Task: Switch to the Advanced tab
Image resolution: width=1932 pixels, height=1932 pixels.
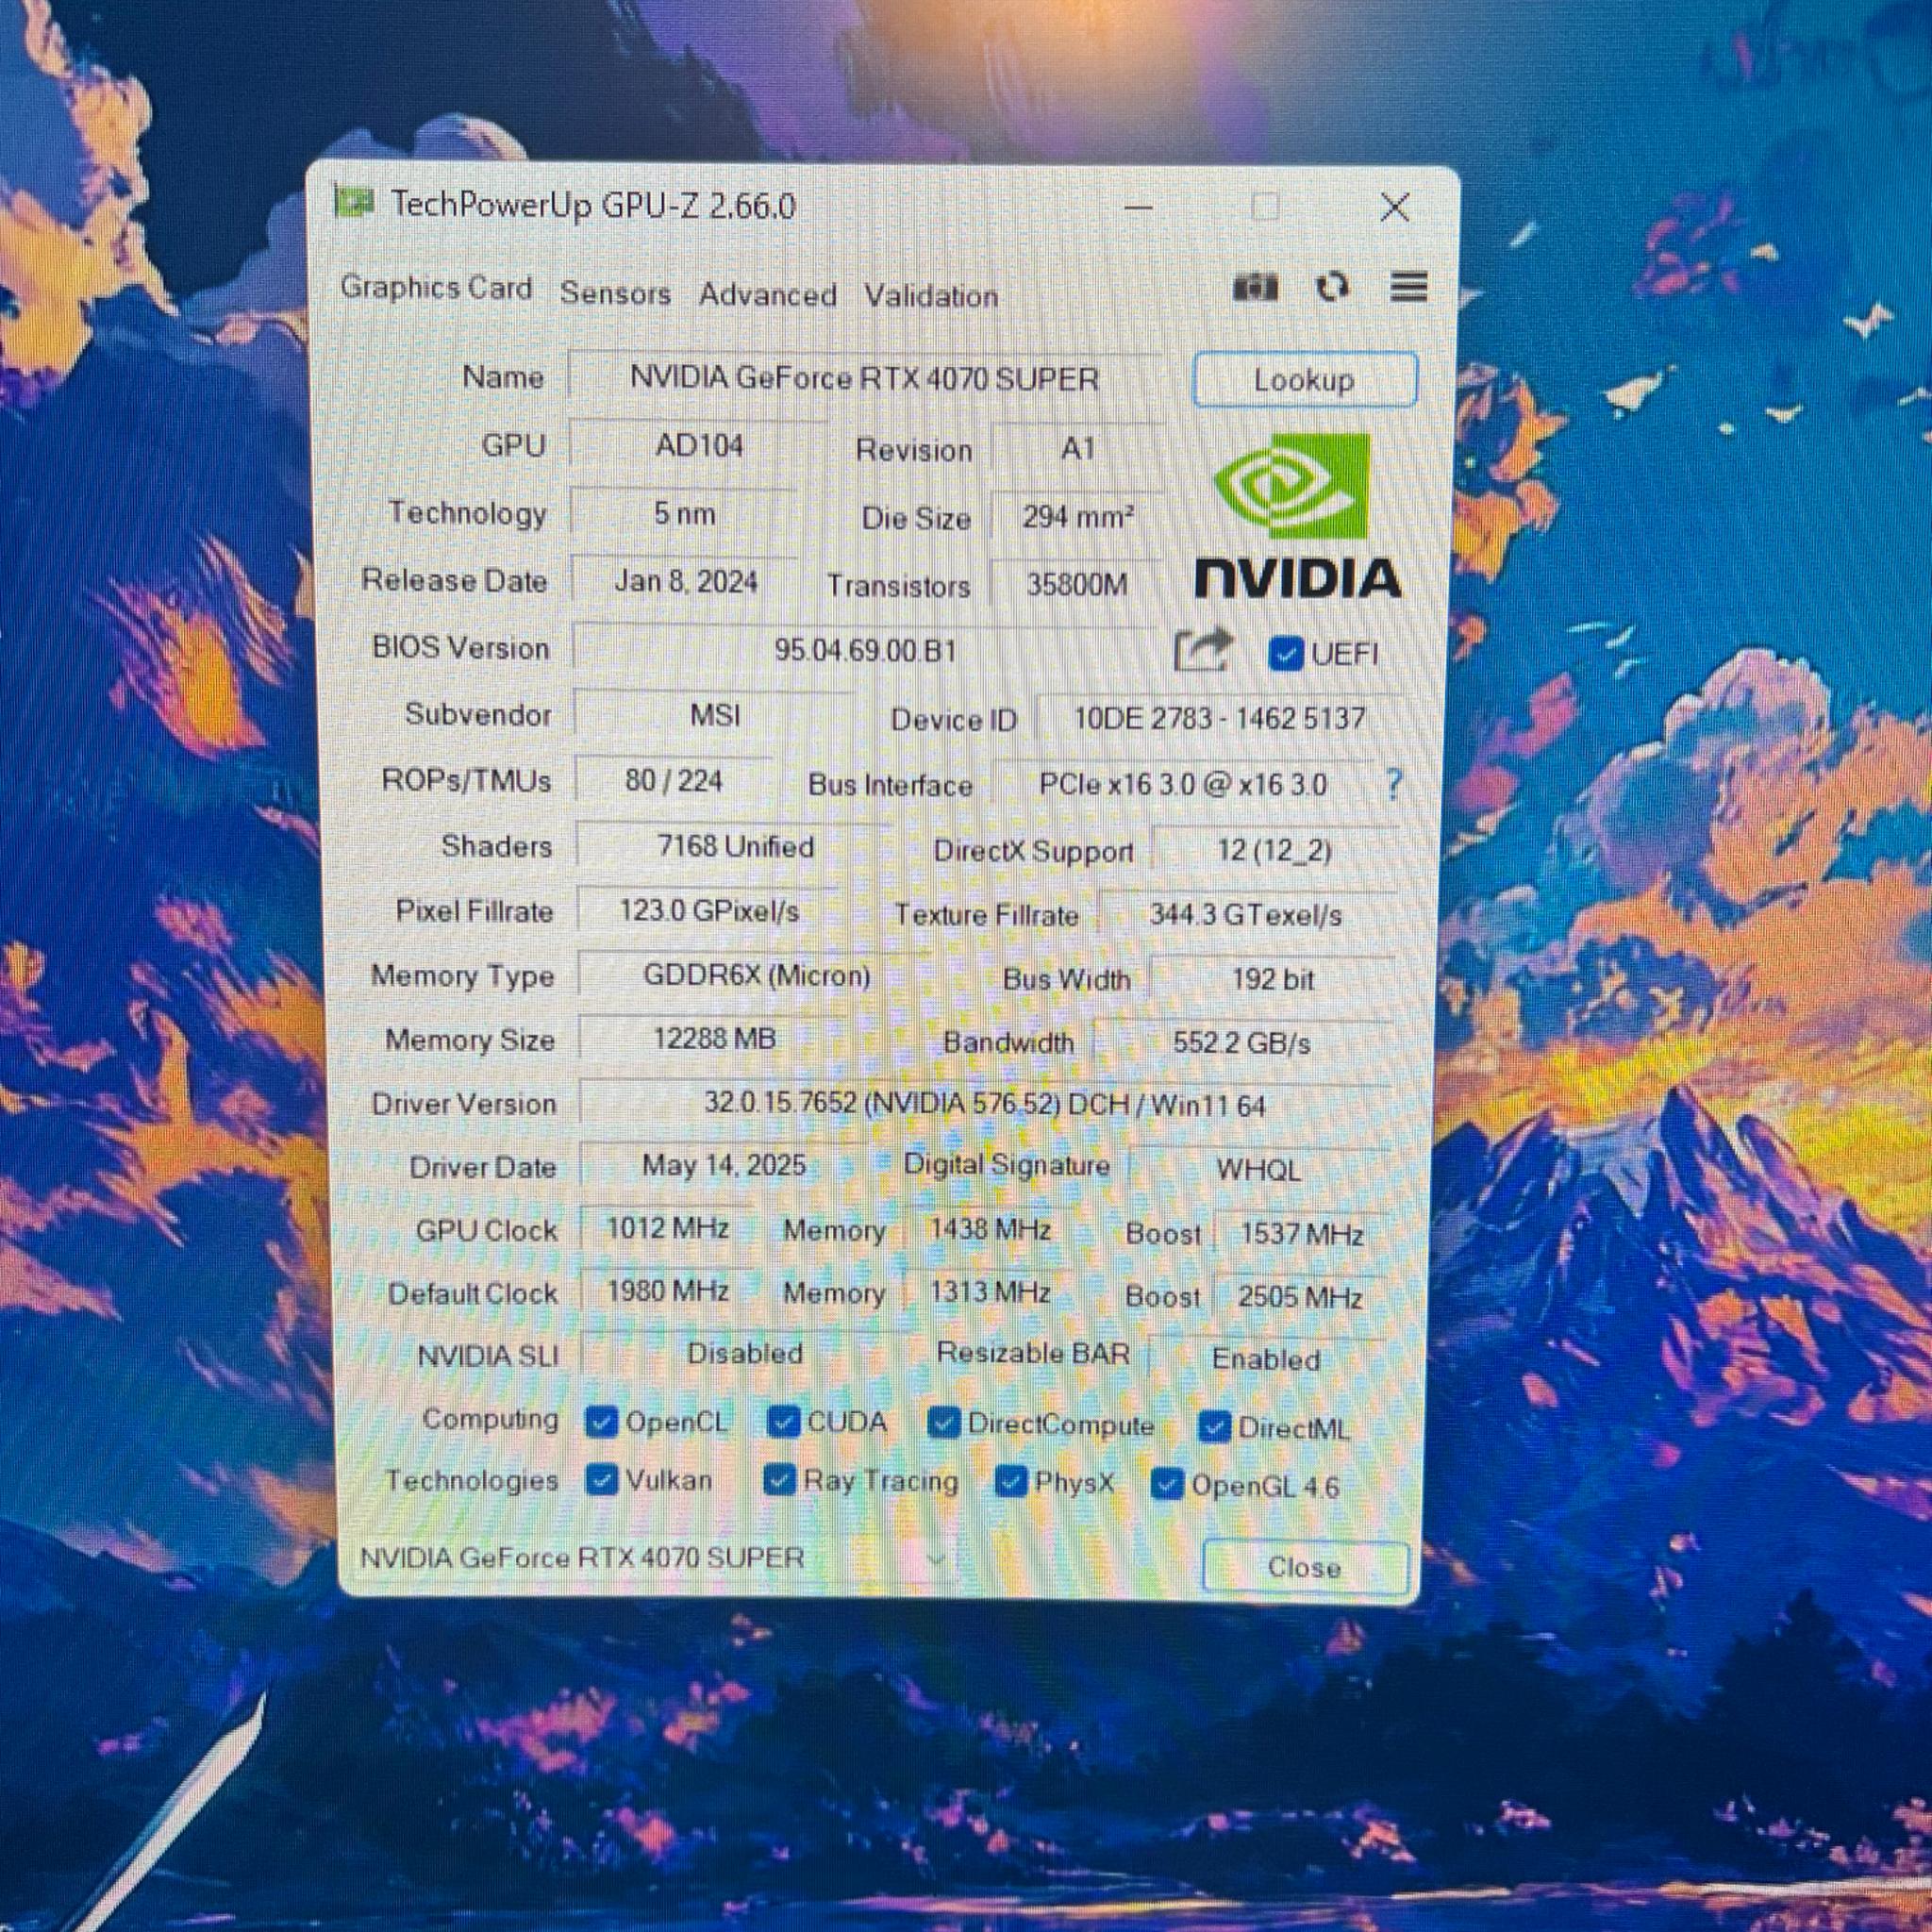Action: click(767, 294)
